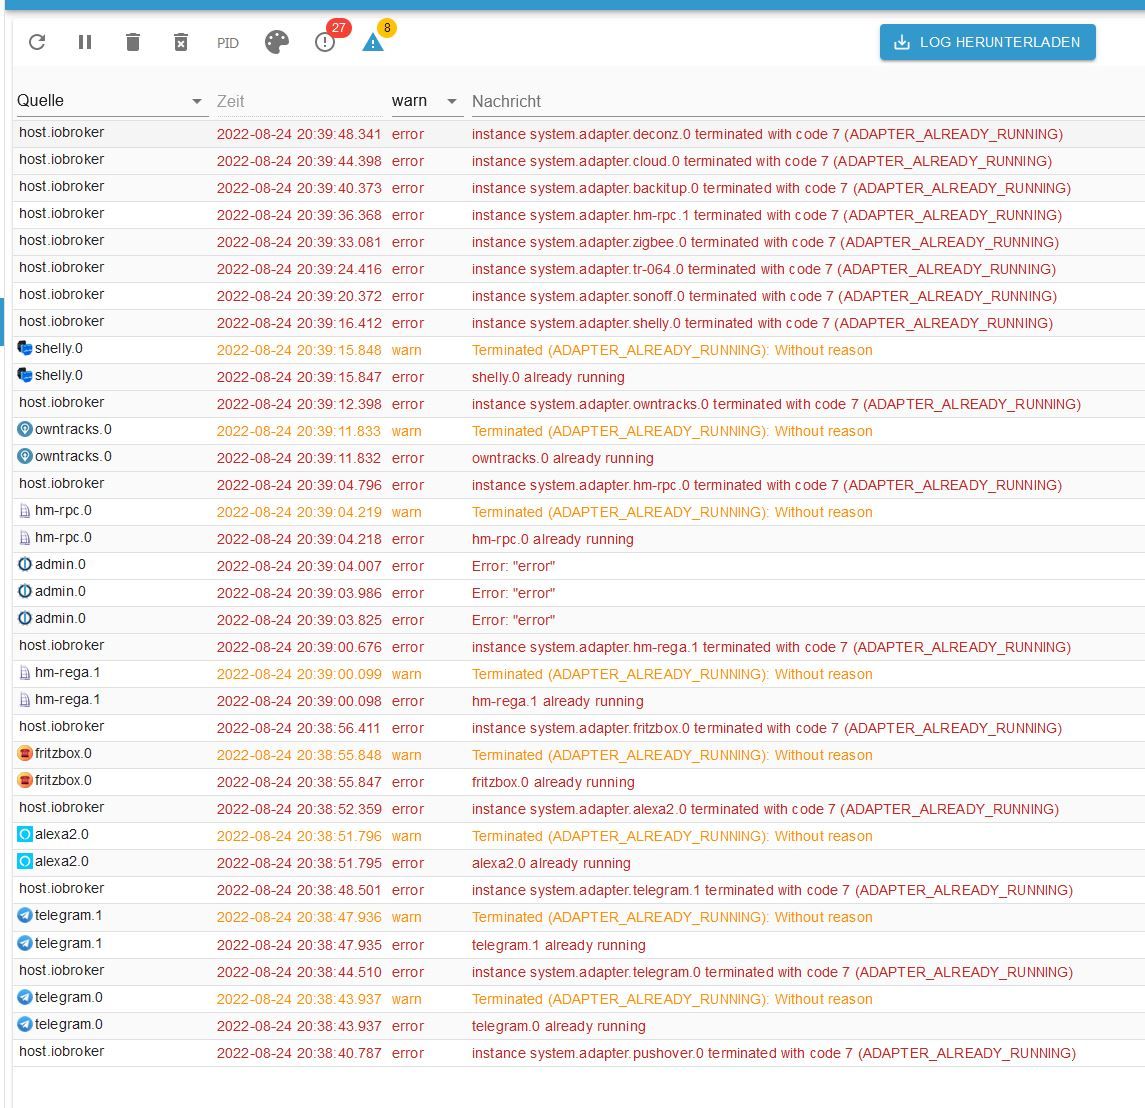
Task: Click hm-rpc.0 icon in 'already running' row
Action: tap(25, 538)
